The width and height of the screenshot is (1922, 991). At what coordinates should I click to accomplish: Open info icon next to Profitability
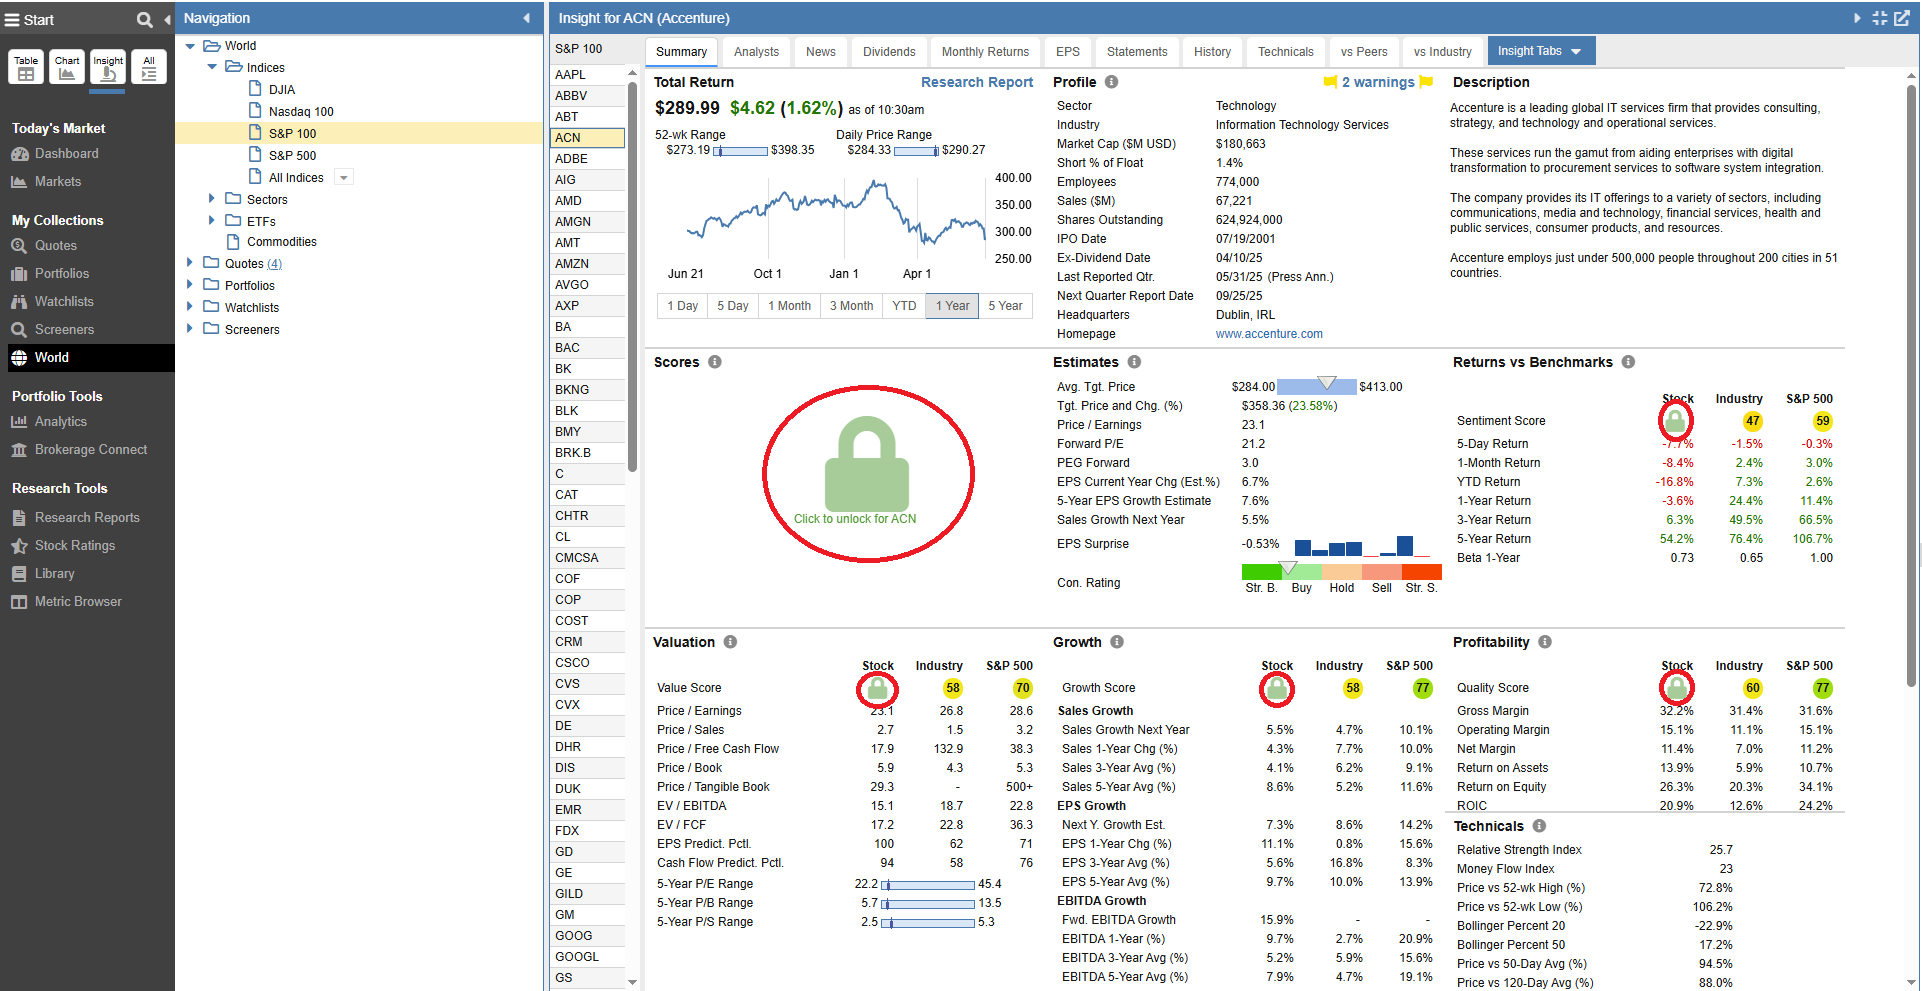pyautogui.click(x=1545, y=642)
